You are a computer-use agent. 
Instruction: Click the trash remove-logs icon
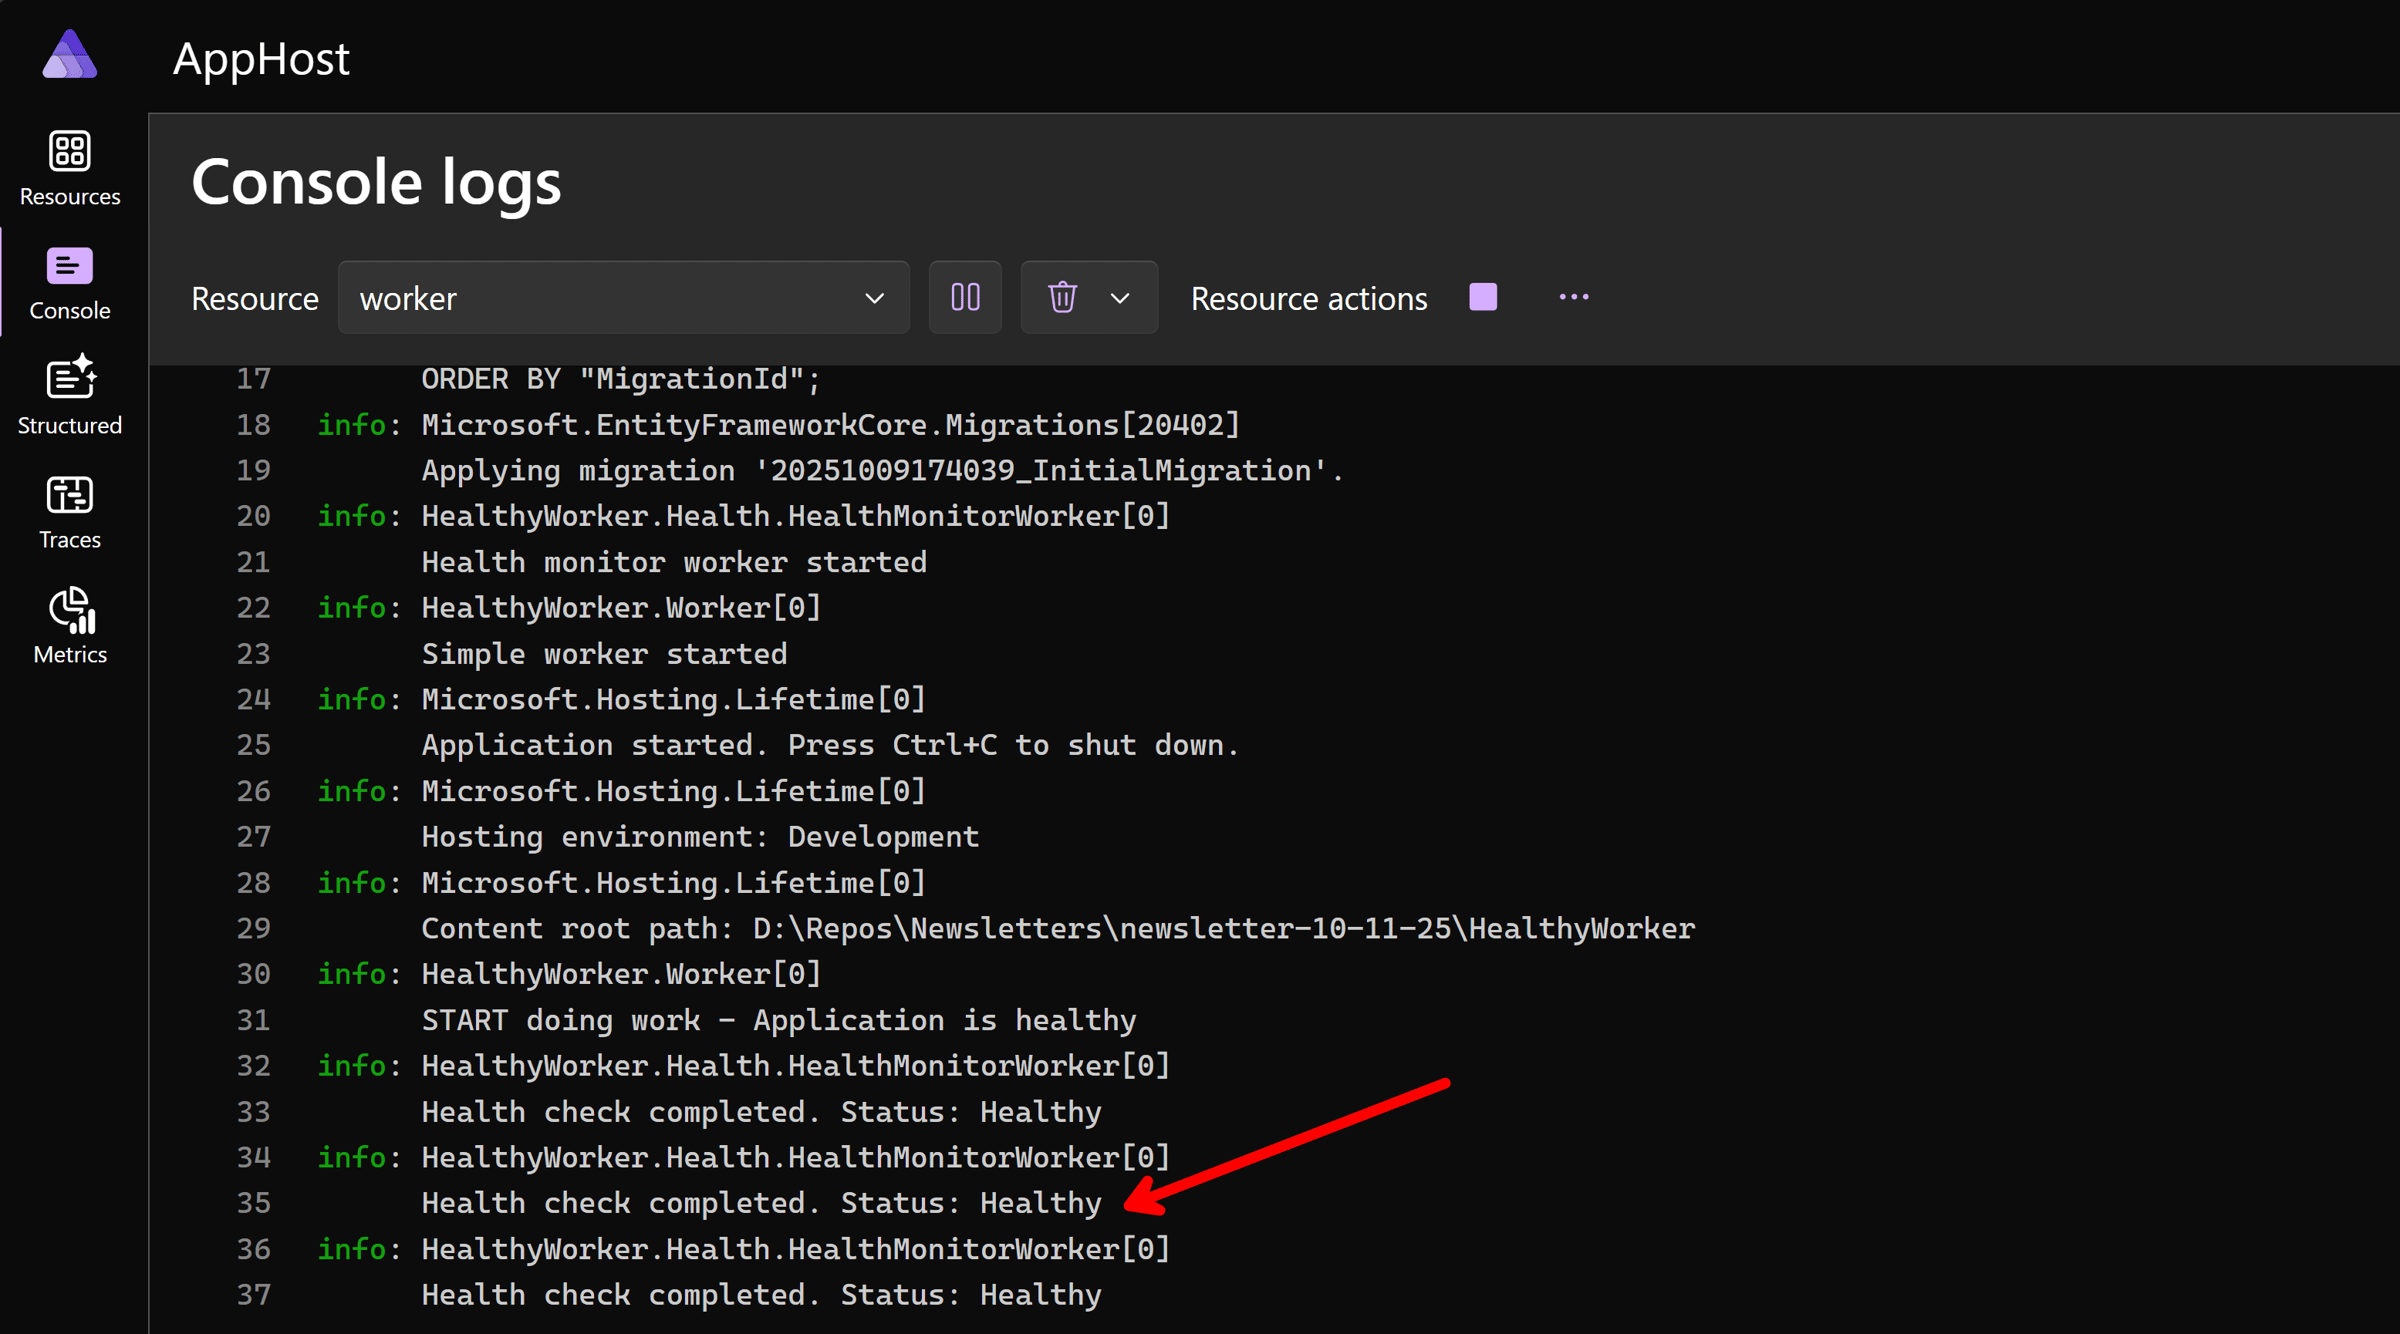click(x=1062, y=298)
